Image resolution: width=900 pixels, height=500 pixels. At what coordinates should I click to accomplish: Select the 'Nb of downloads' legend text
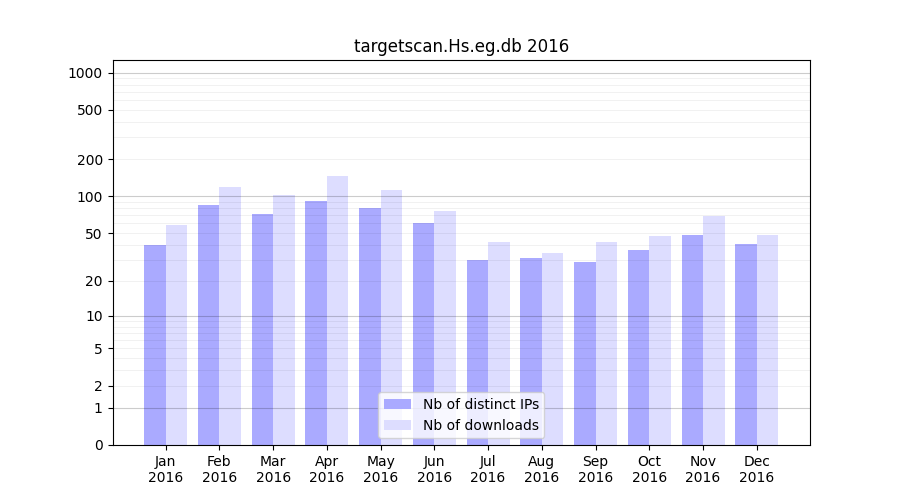[x=480, y=425]
